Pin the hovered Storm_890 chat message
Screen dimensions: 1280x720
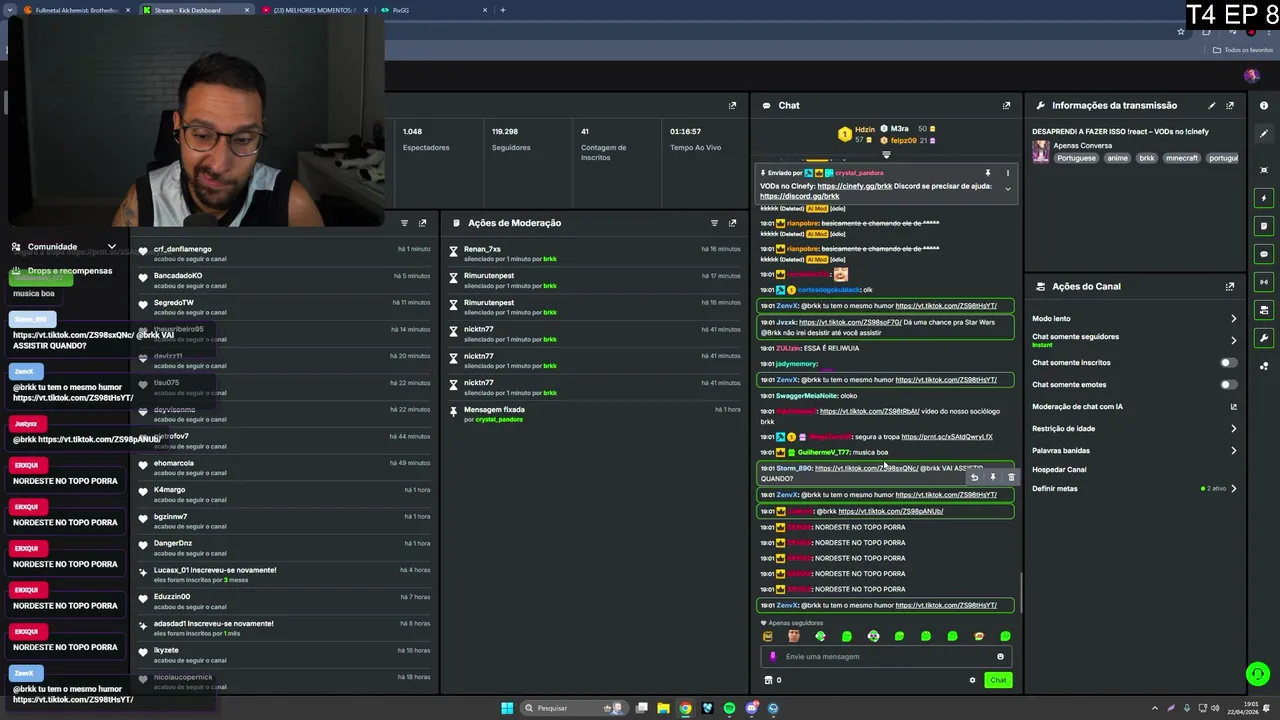993,477
